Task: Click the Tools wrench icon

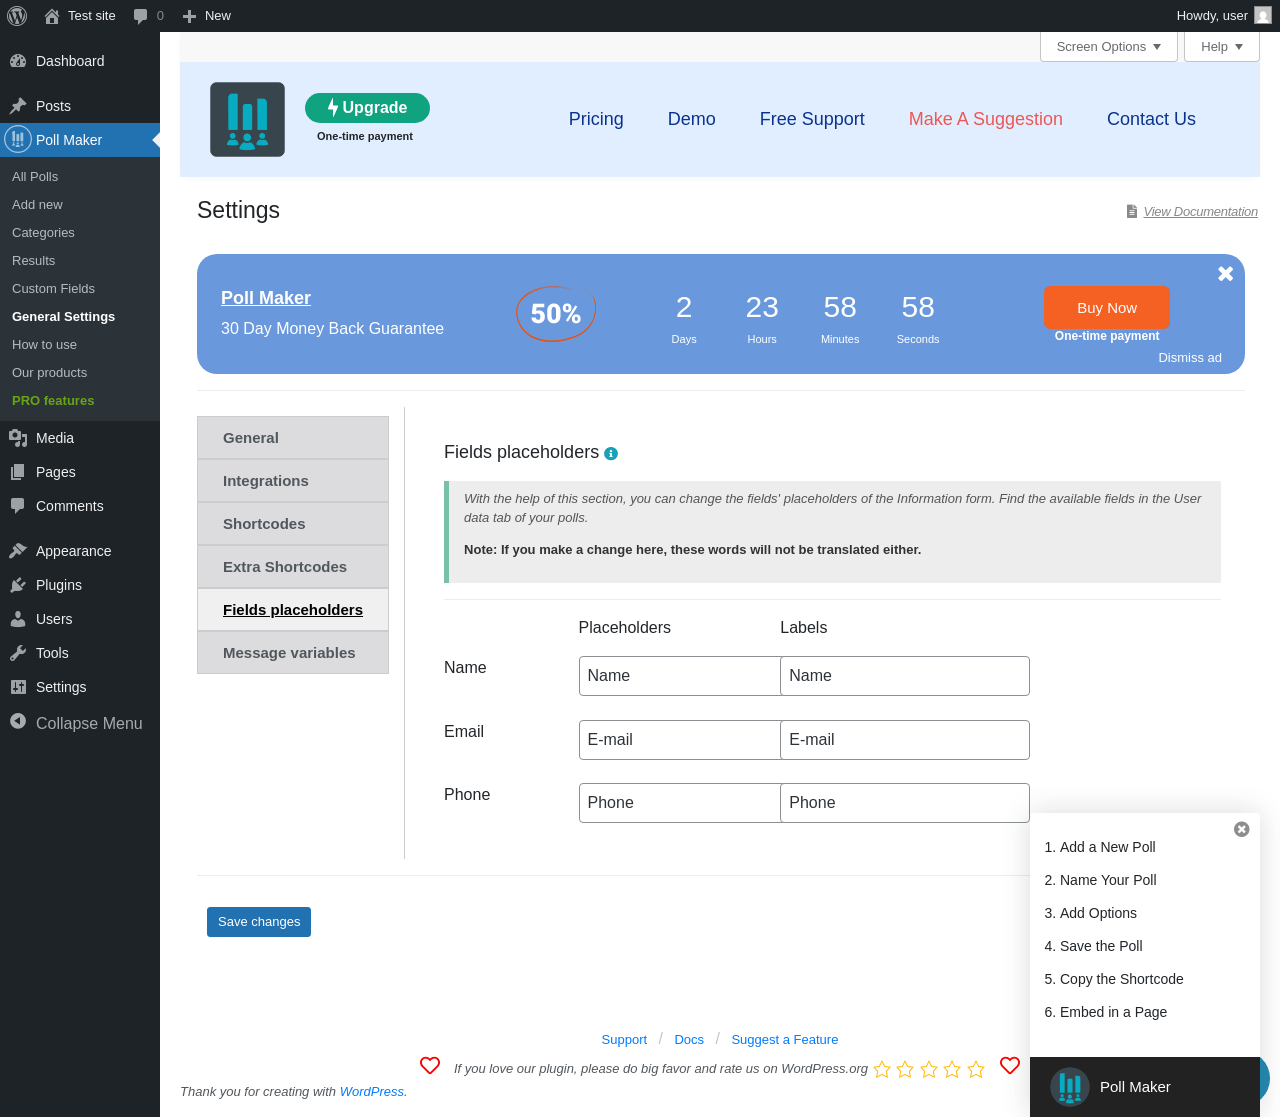Action: tap(18, 653)
